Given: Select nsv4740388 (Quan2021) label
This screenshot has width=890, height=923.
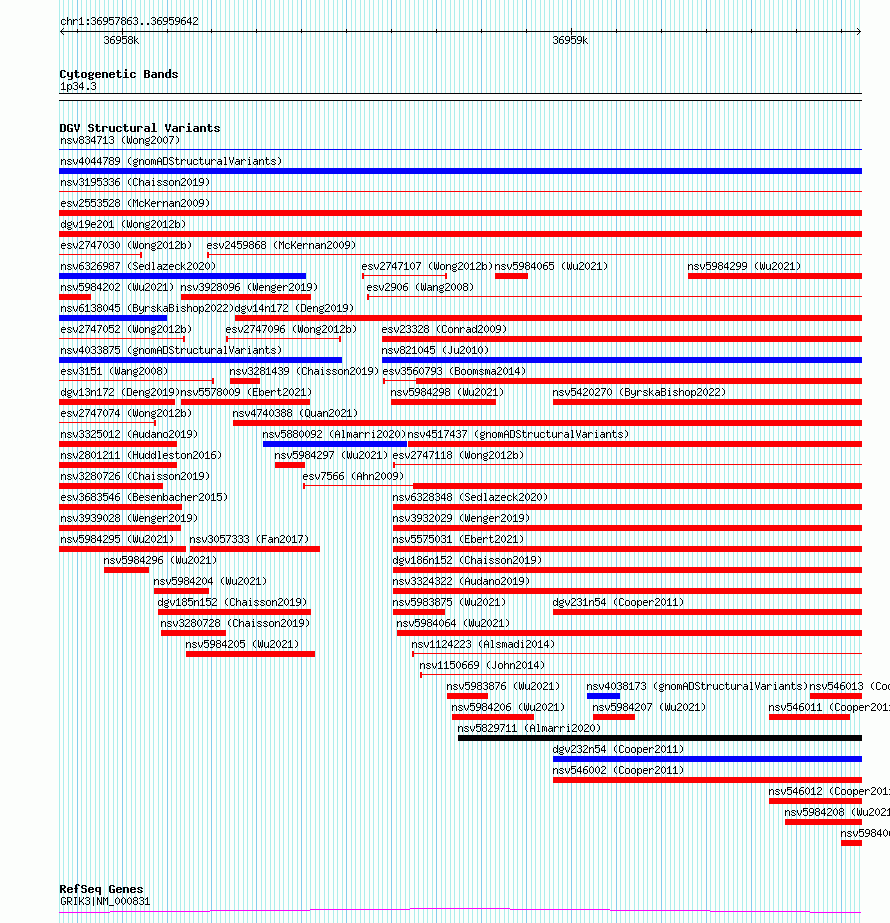Looking at the screenshot, I should click(295, 413).
